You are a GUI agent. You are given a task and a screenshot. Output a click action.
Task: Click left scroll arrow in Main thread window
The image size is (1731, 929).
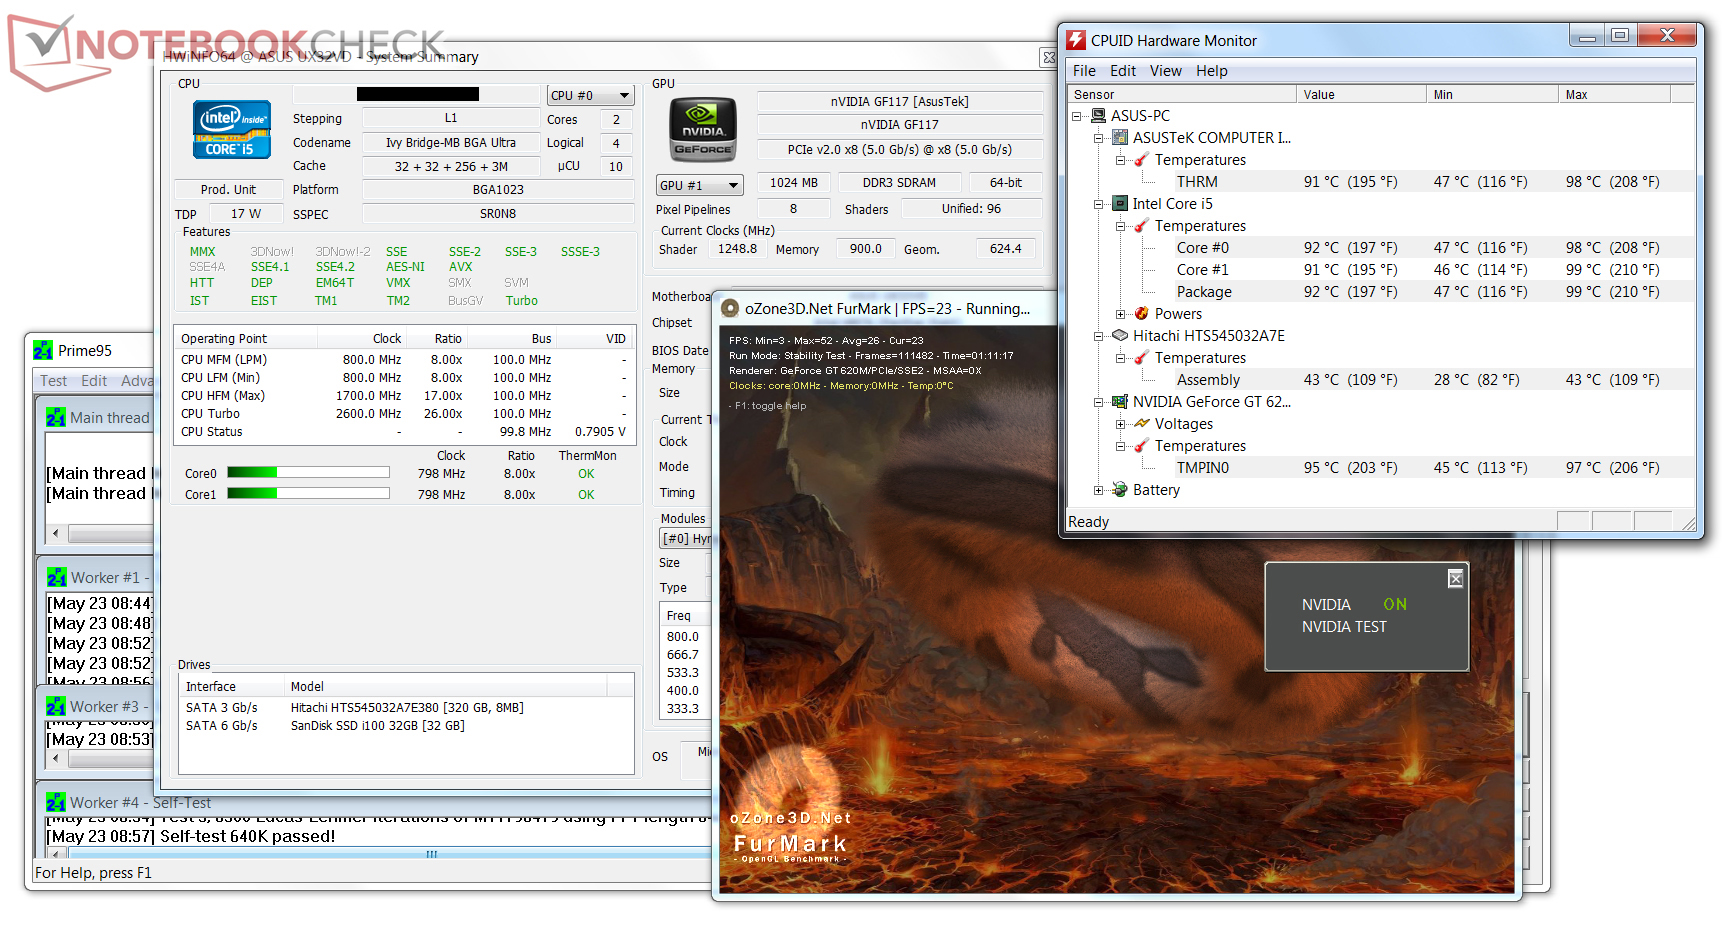(x=55, y=534)
